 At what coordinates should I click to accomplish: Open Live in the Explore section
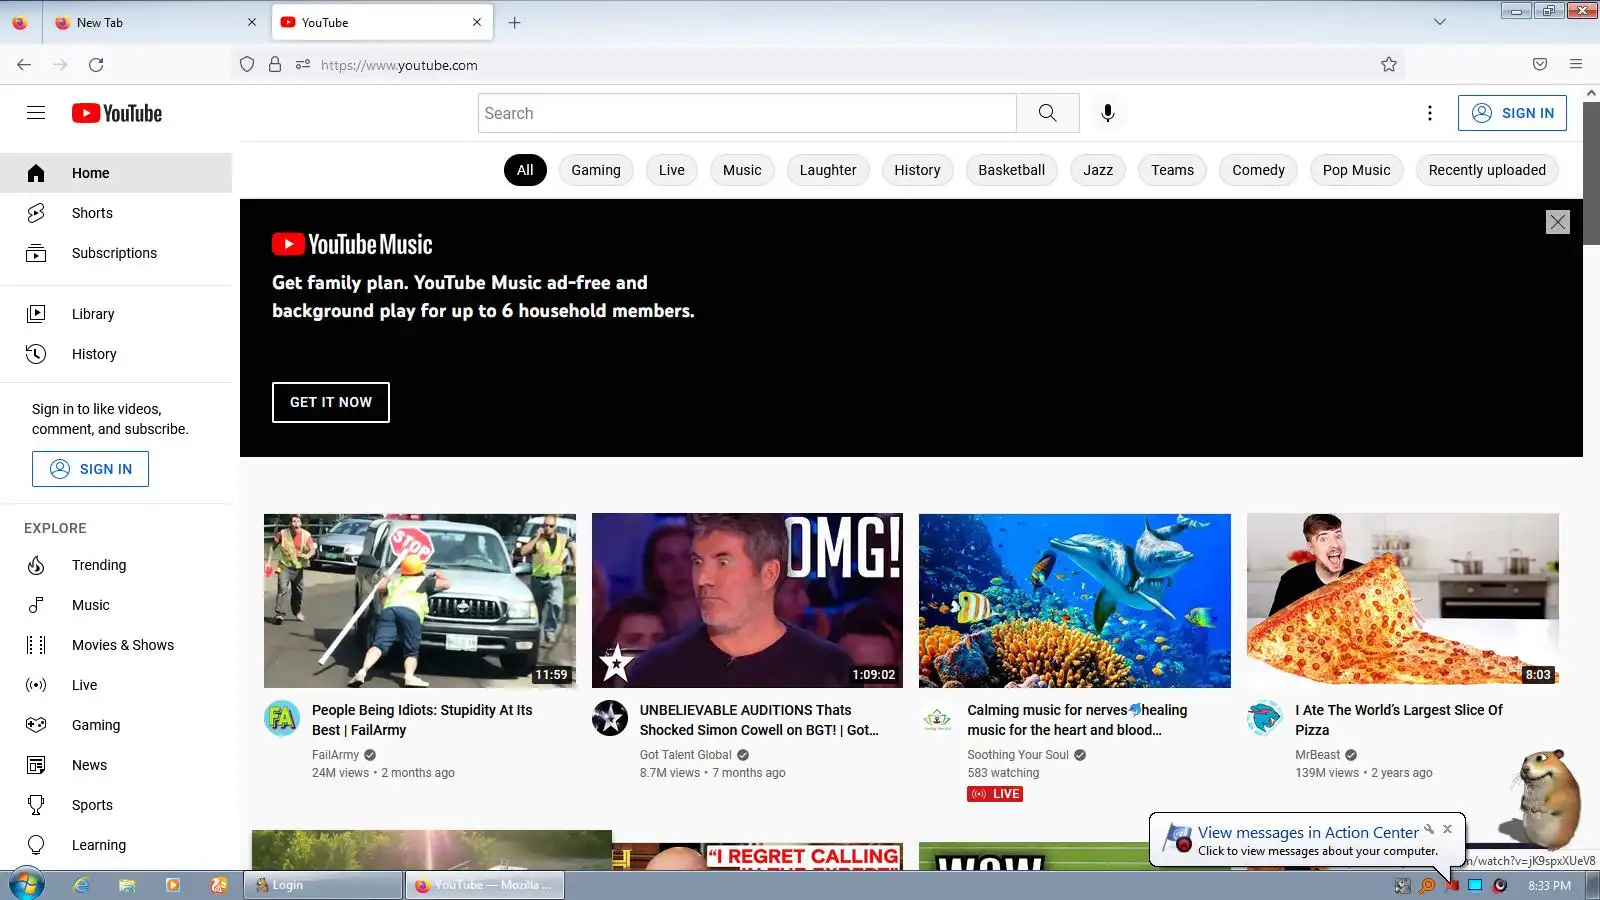(116, 685)
